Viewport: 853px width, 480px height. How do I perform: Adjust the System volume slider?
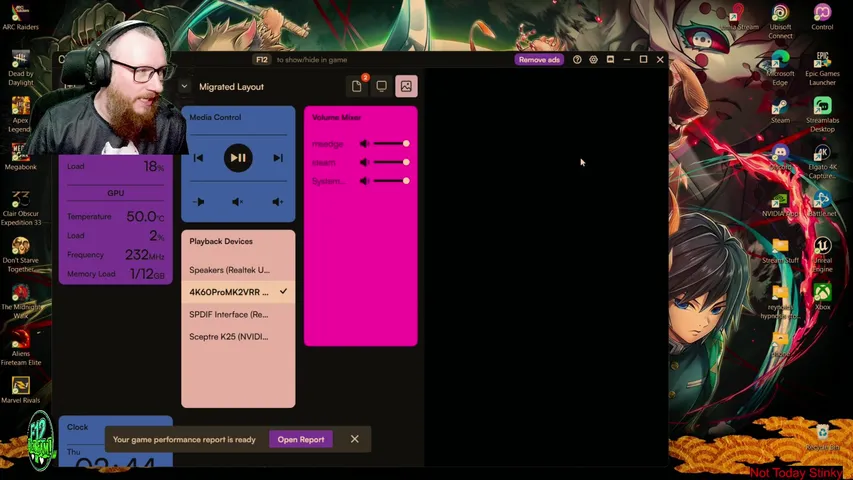pos(392,181)
